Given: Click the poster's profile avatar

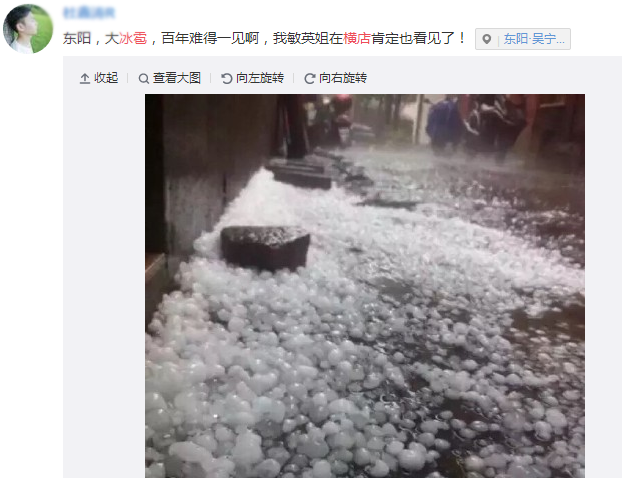Looking at the screenshot, I should click(x=28, y=29).
